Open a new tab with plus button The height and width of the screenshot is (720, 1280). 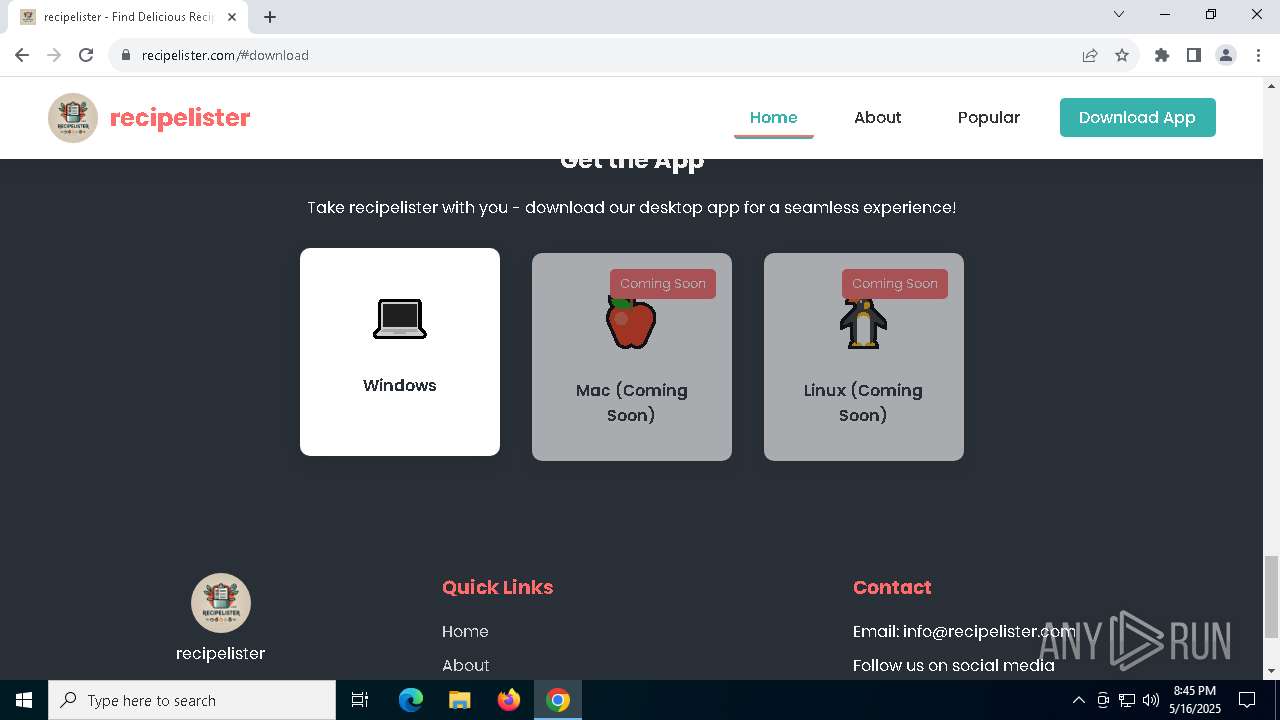(x=270, y=17)
